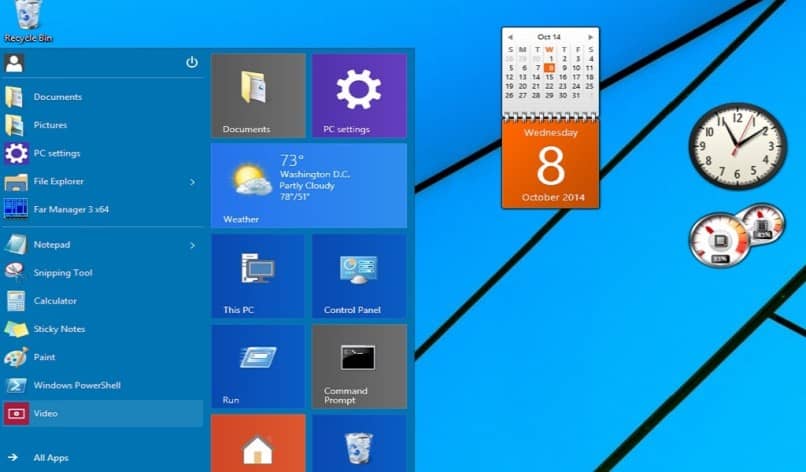Screen dimensions: 806x472
Task: Open Windows PowerShell
Action: coord(103,385)
